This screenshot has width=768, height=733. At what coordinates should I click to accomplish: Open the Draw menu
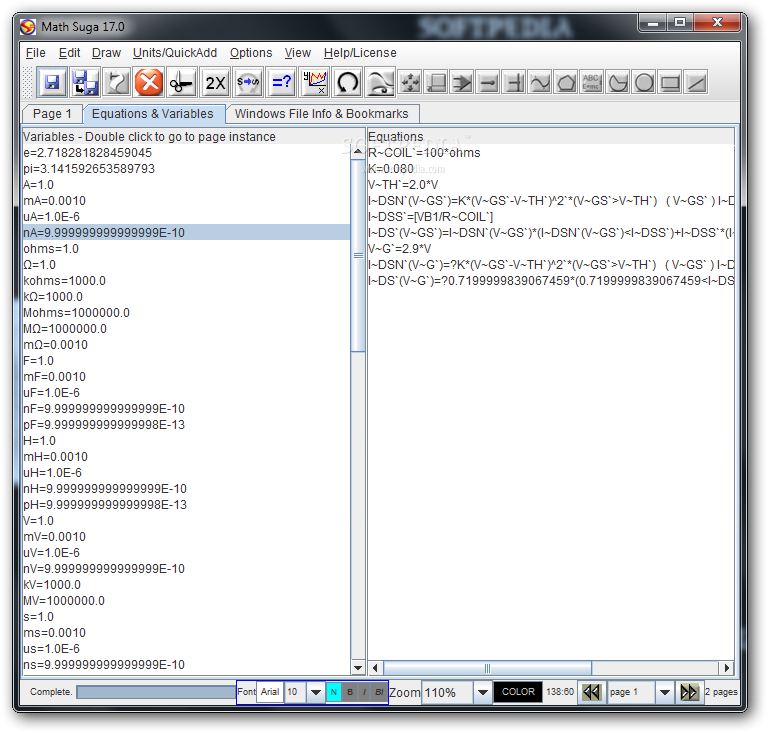click(106, 52)
